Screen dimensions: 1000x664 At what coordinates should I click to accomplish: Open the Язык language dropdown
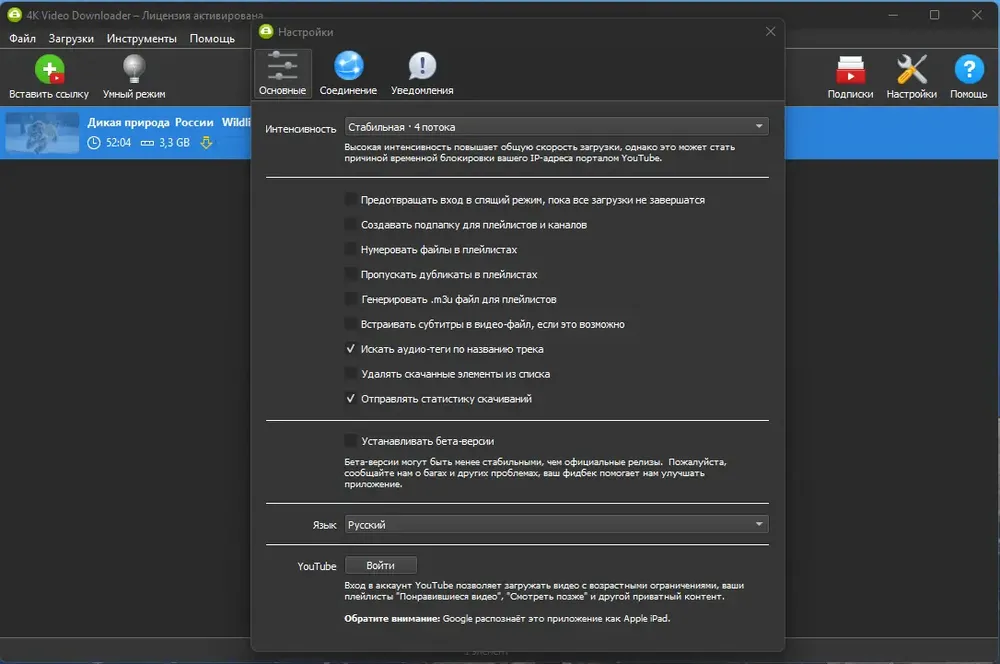[x=556, y=524]
